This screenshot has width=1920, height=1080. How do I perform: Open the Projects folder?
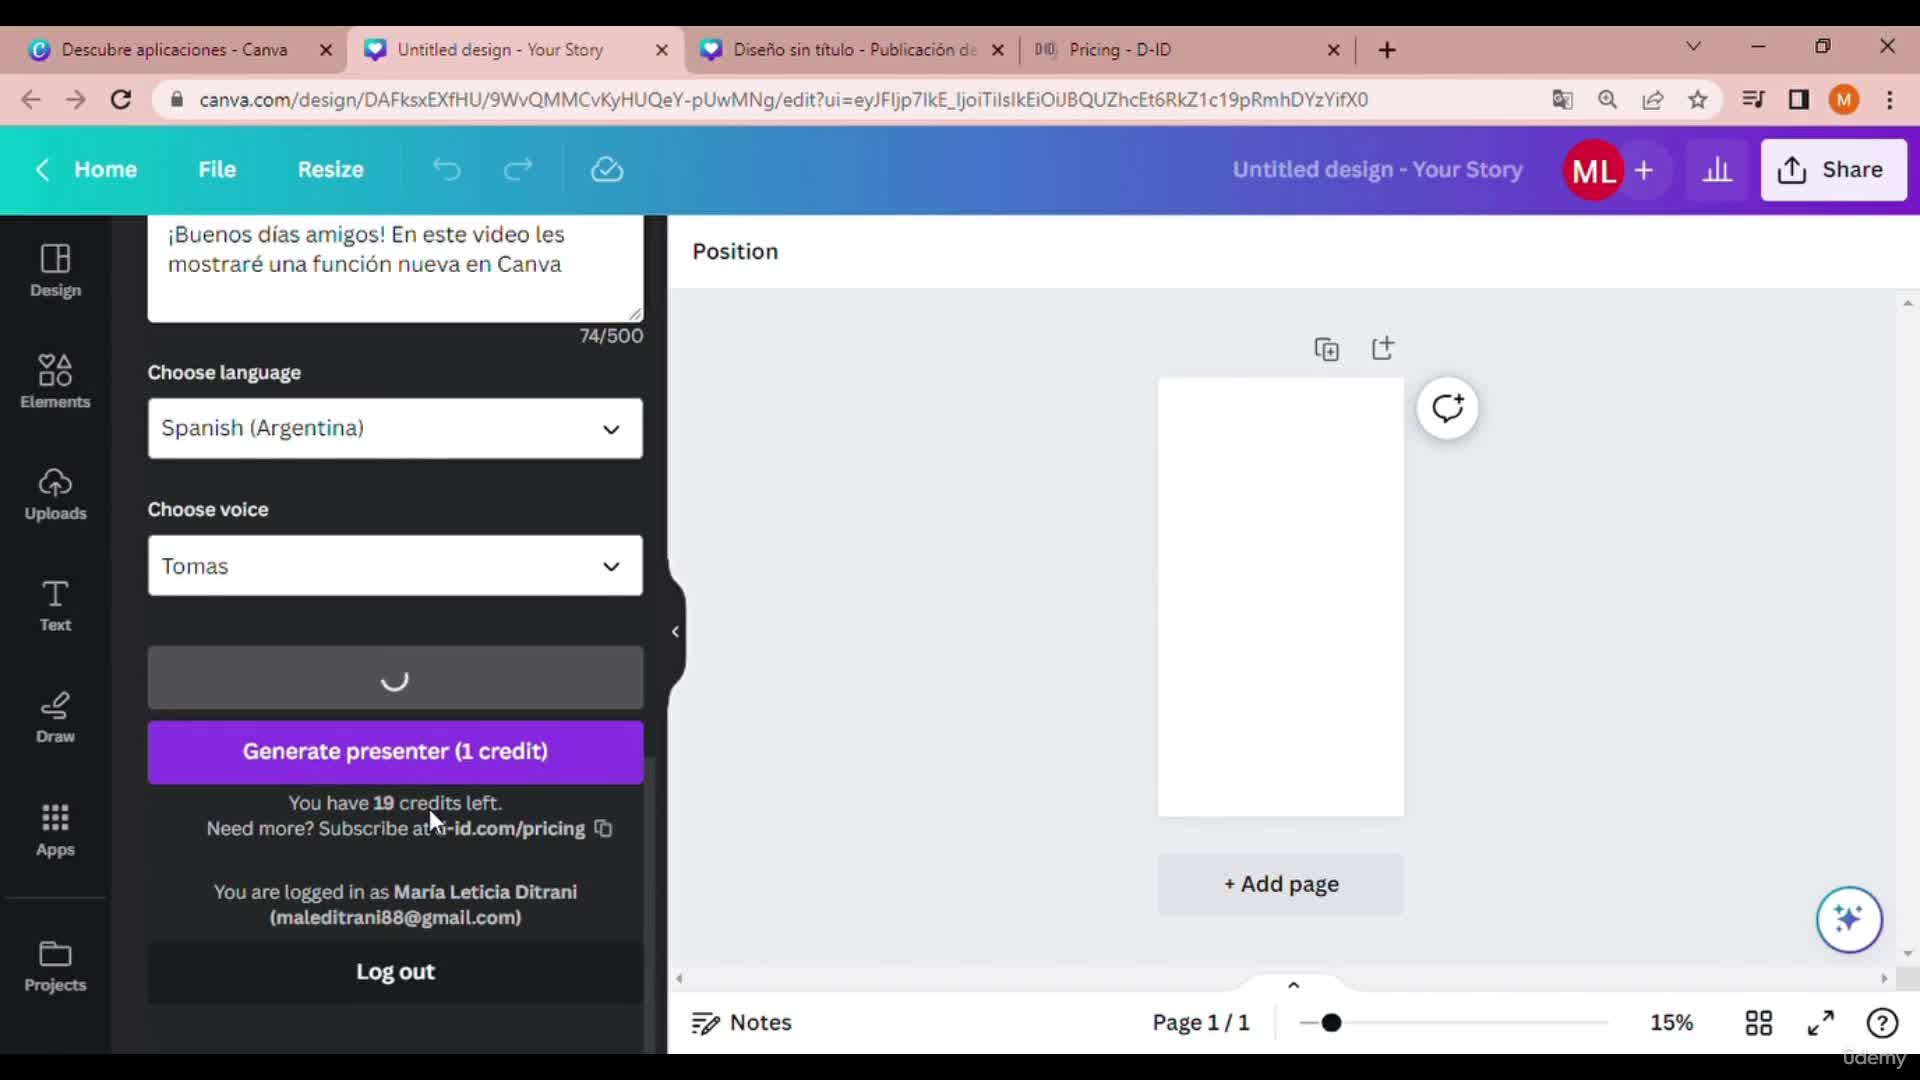(55, 966)
